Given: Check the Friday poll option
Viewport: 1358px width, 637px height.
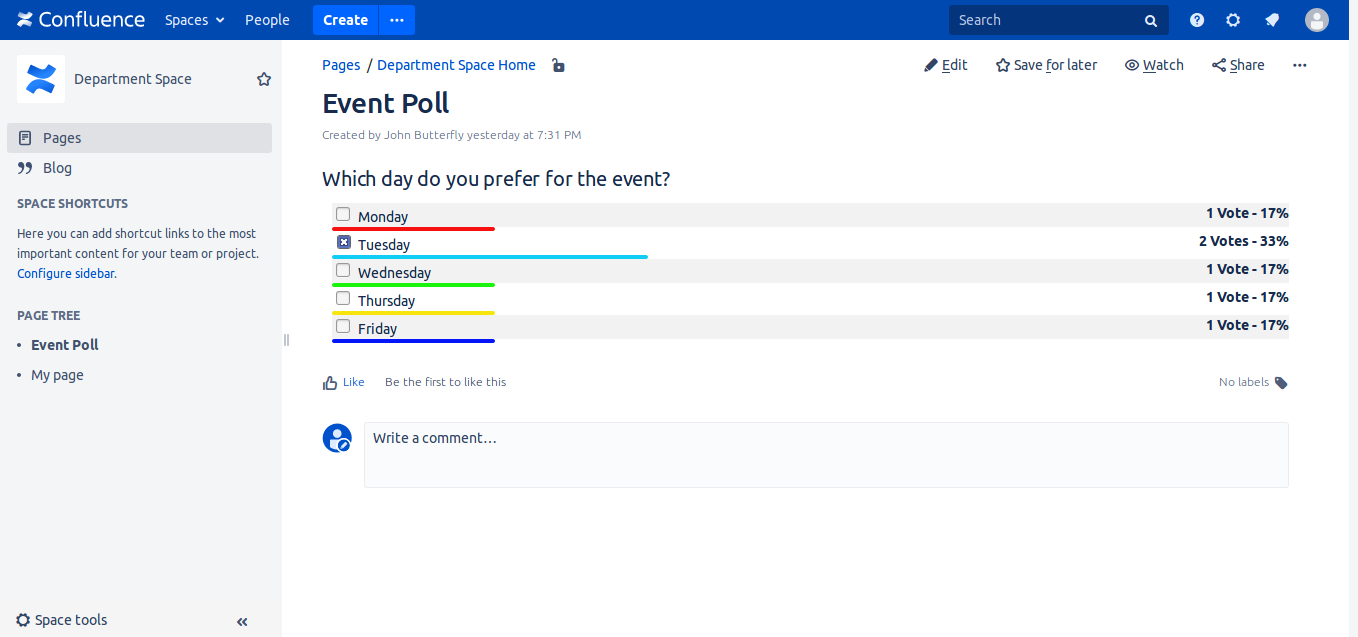Looking at the screenshot, I should pos(343,327).
